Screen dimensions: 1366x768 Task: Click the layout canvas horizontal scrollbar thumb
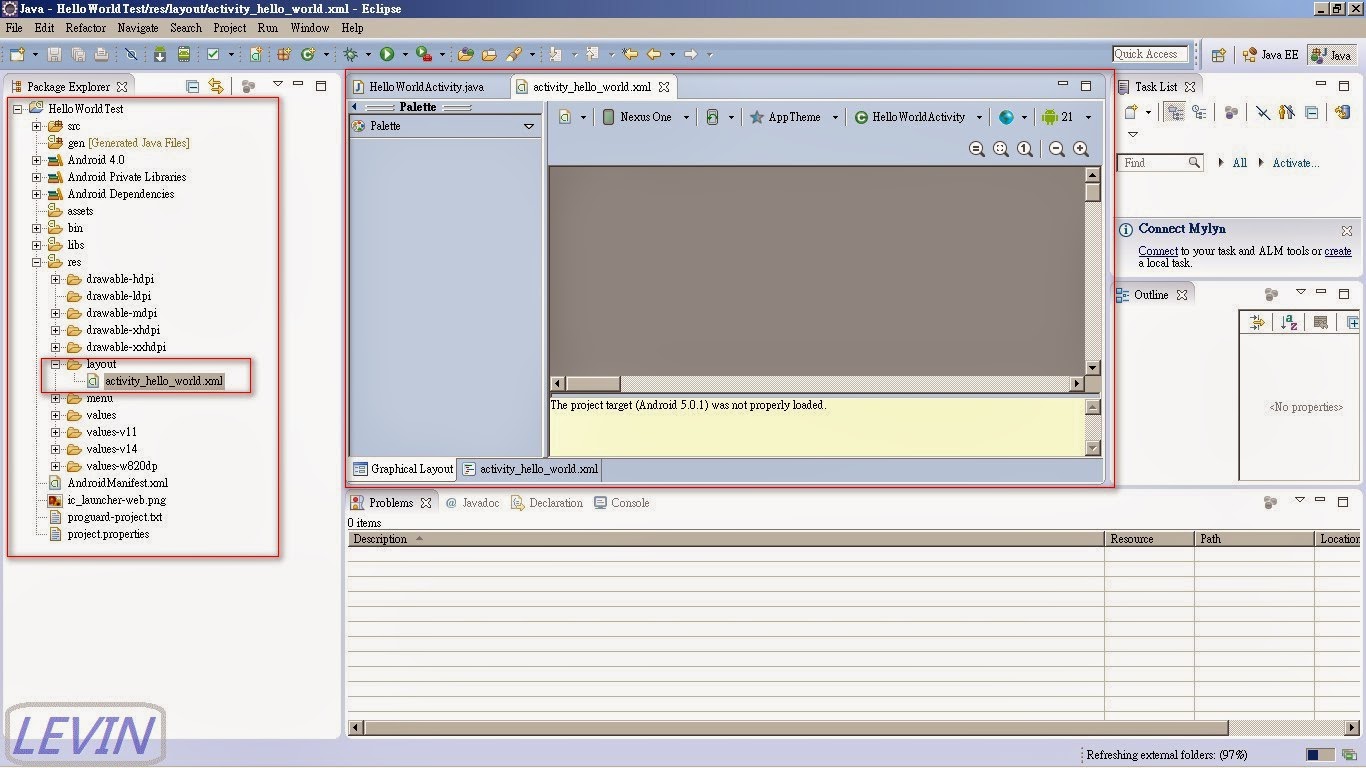tap(594, 384)
